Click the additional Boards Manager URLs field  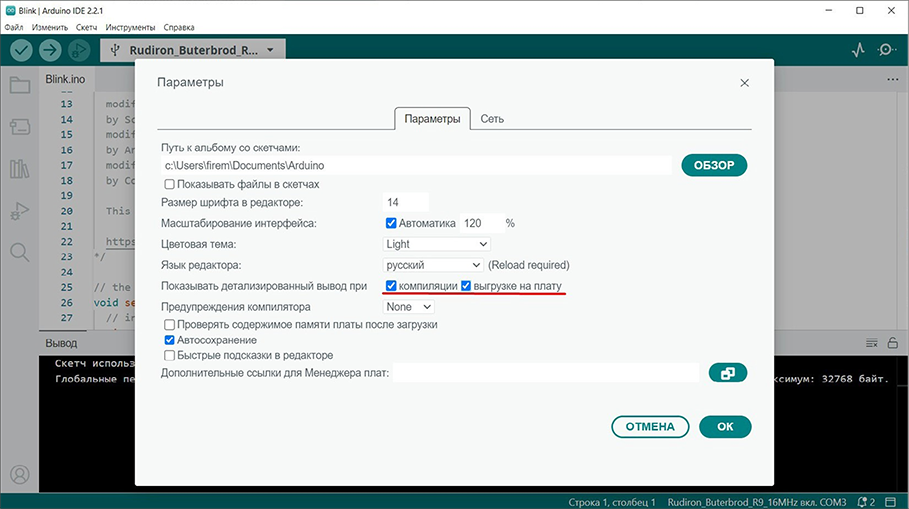point(546,373)
